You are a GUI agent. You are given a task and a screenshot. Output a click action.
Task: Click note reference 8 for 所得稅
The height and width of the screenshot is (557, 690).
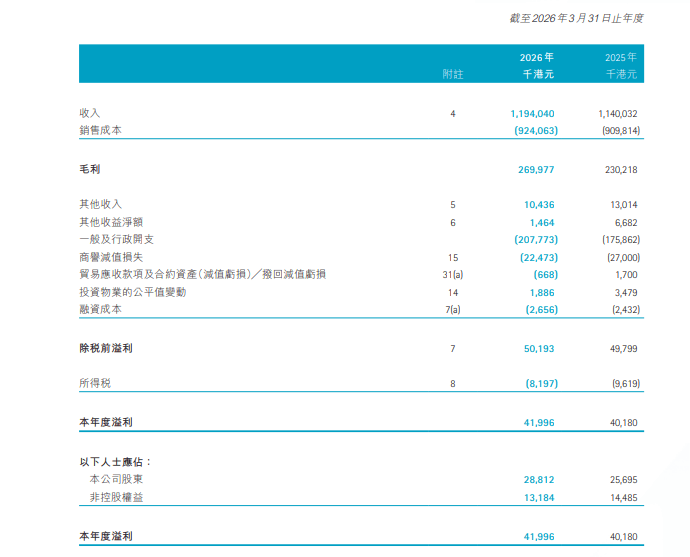click(453, 384)
